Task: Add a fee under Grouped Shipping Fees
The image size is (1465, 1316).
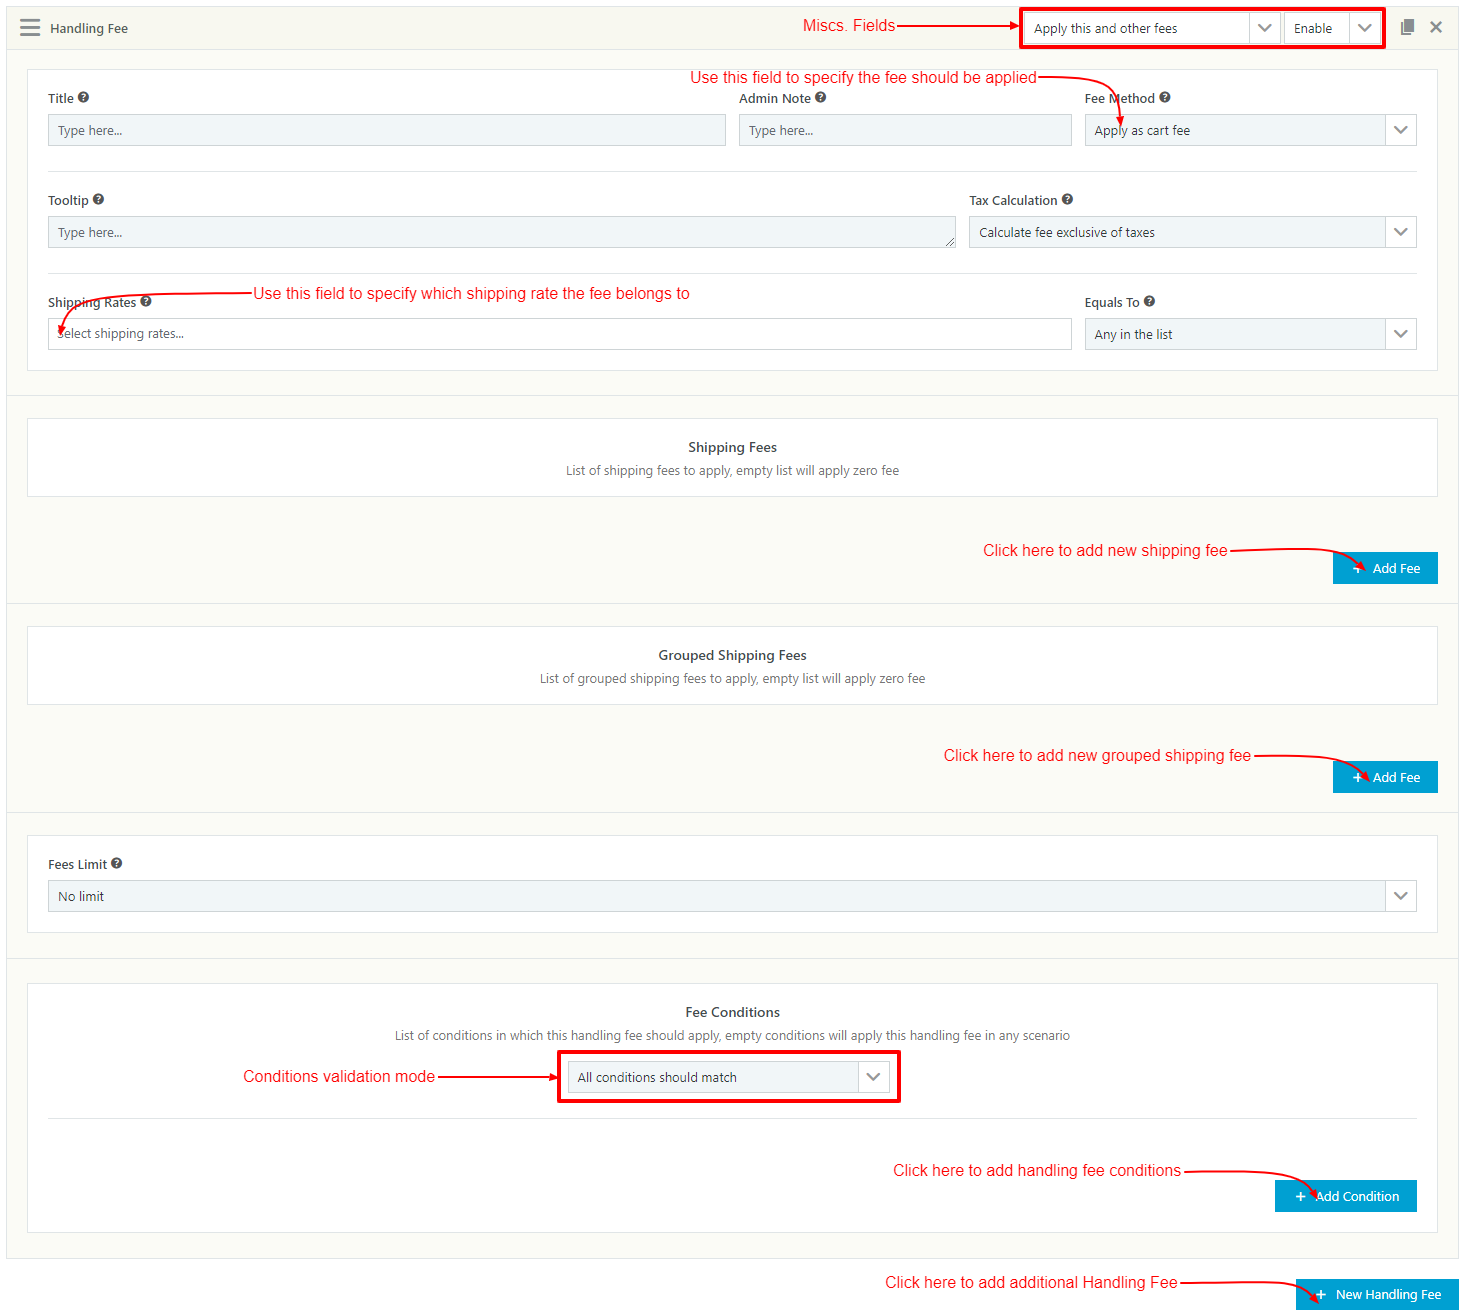Action: click(1385, 777)
